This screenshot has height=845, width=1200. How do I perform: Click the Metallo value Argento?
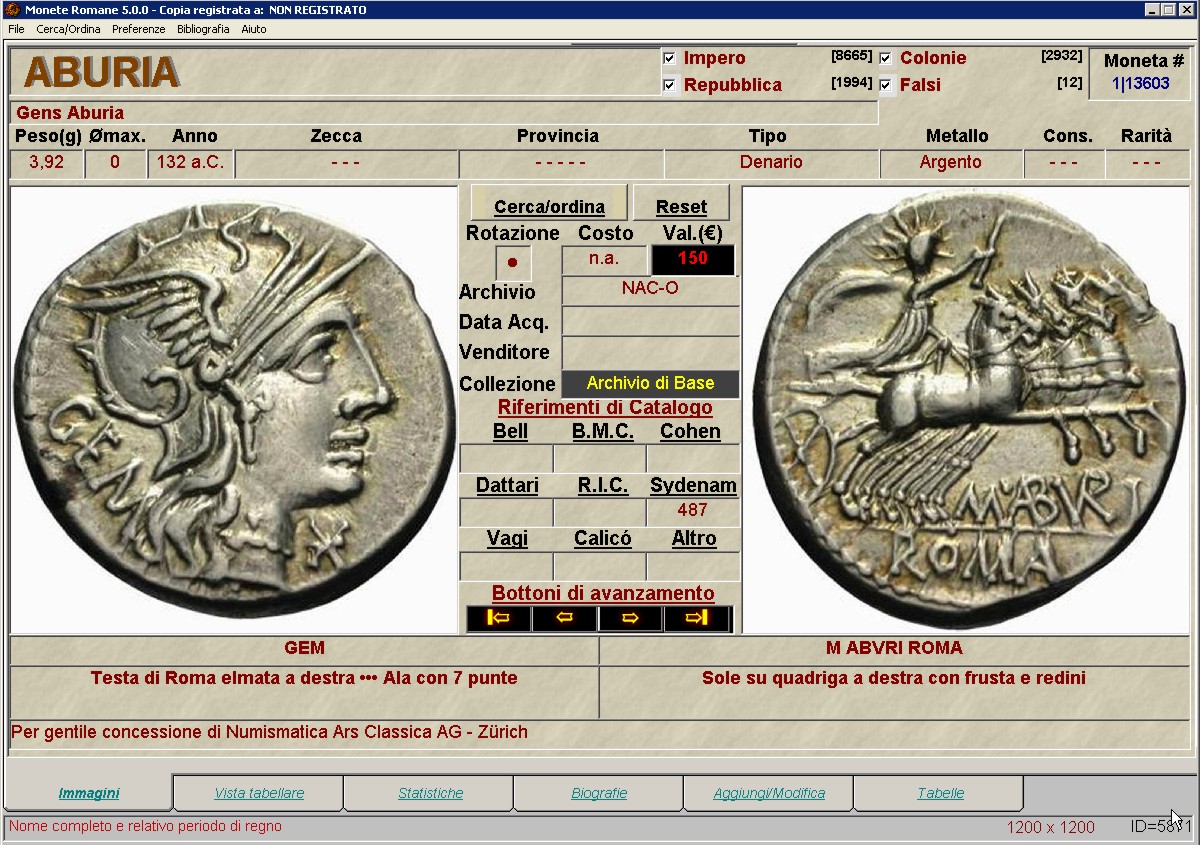coord(951,163)
